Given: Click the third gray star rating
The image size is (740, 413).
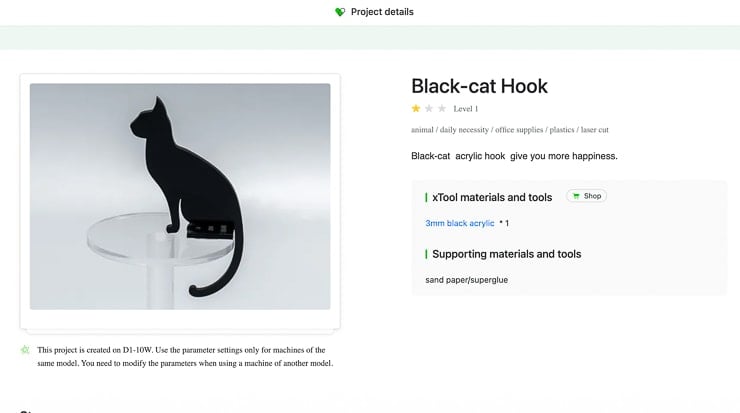Looking at the screenshot, I should pyautogui.click(x=442, y=109).
